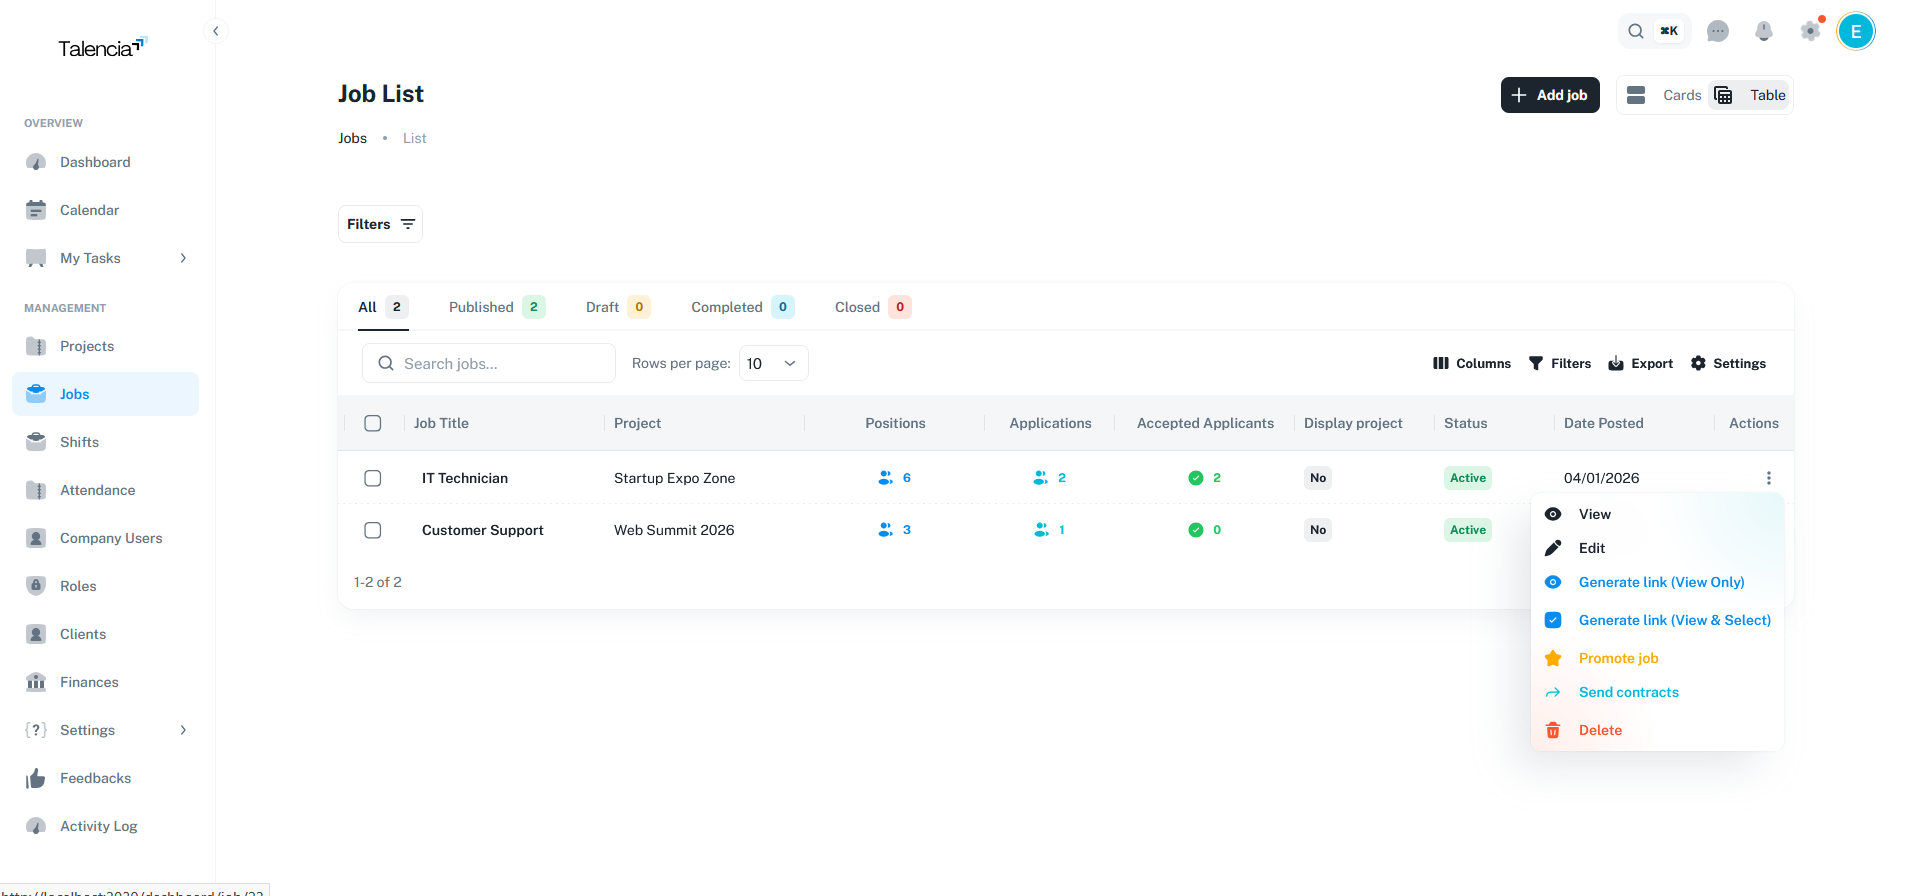Choose Send contracts

(1657, 692)
